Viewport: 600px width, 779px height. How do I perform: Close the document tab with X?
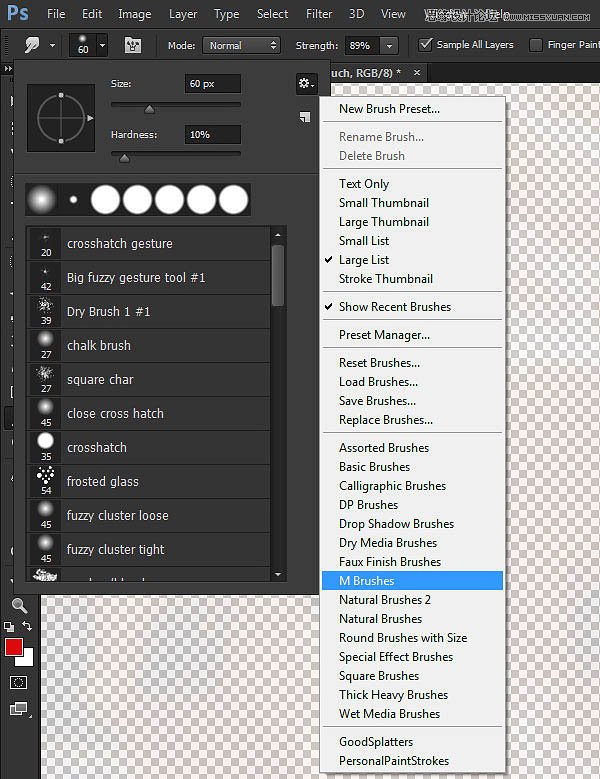(417, 73)
